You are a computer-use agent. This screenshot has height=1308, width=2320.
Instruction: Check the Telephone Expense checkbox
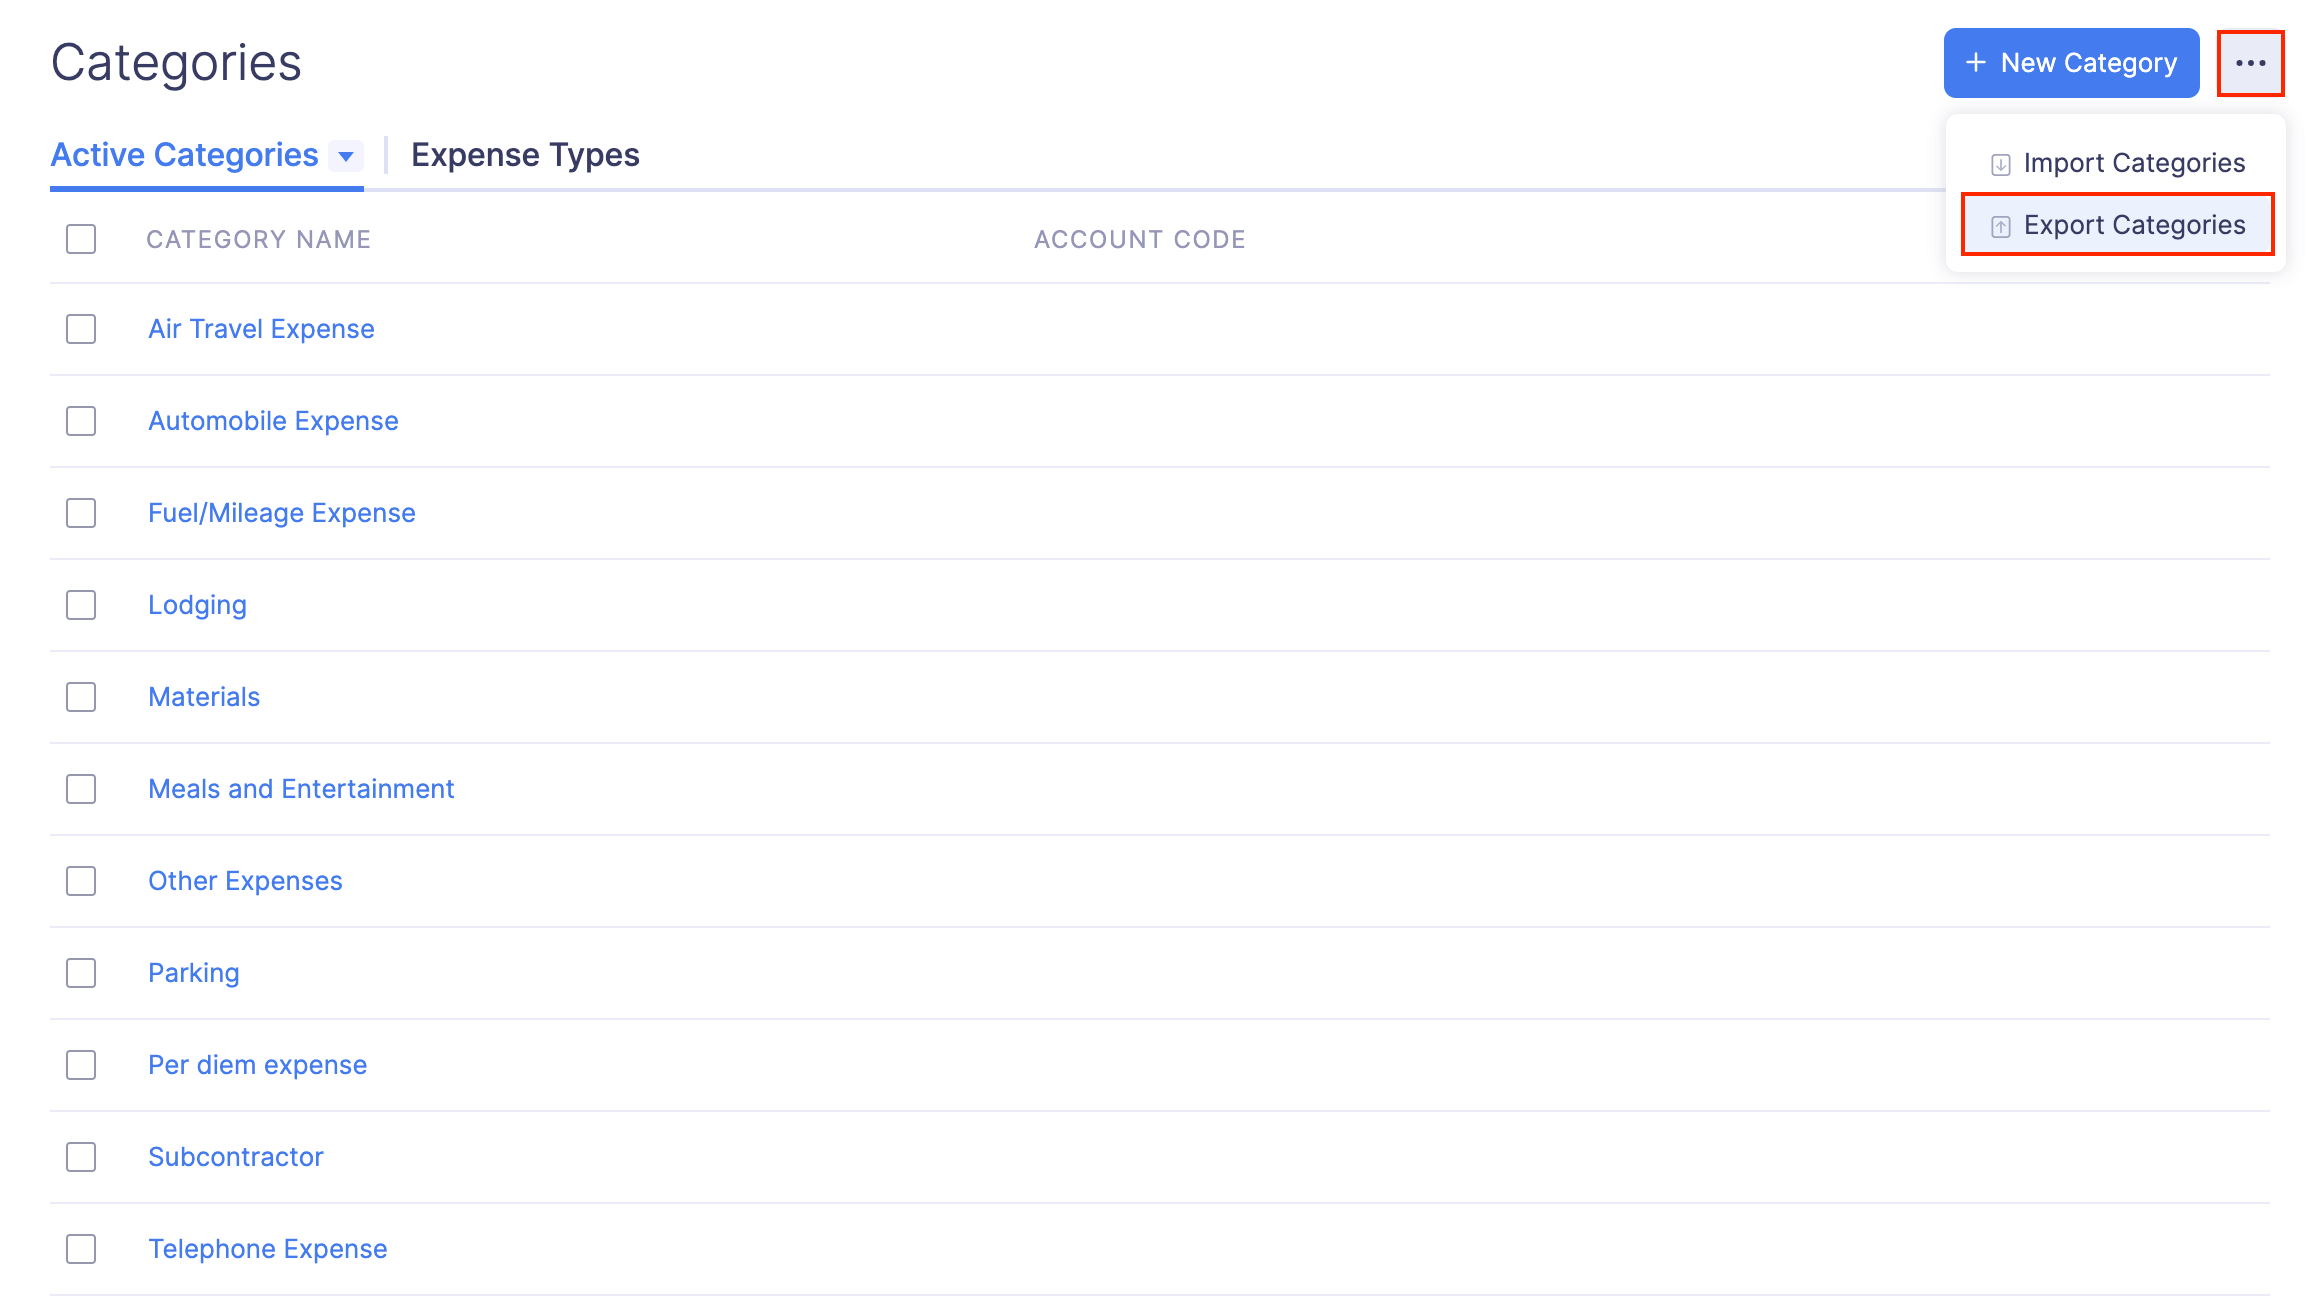[x=80, y=1249]
